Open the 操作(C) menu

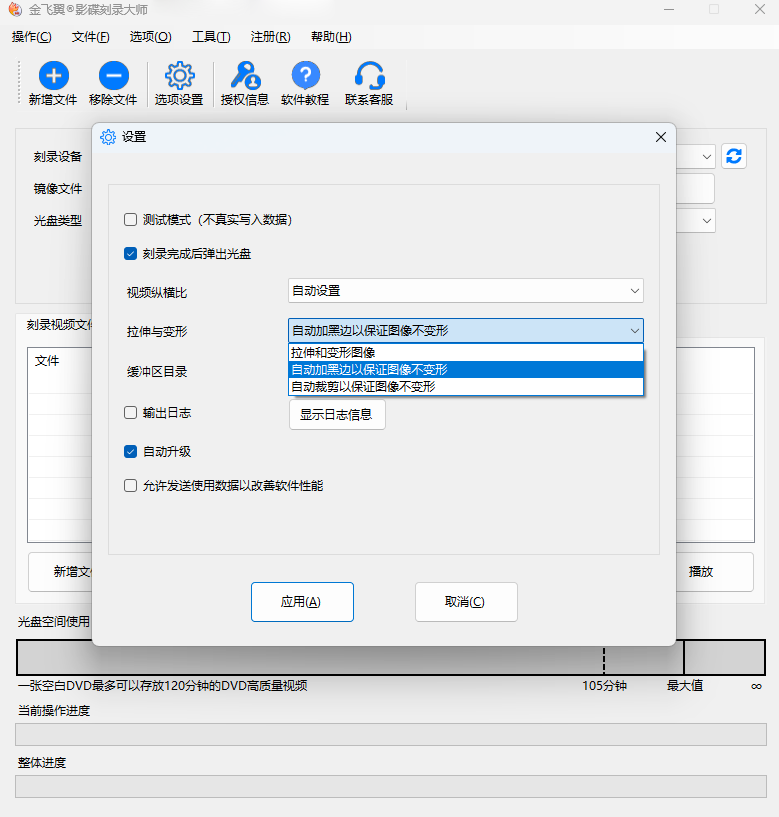coord(32,37)
